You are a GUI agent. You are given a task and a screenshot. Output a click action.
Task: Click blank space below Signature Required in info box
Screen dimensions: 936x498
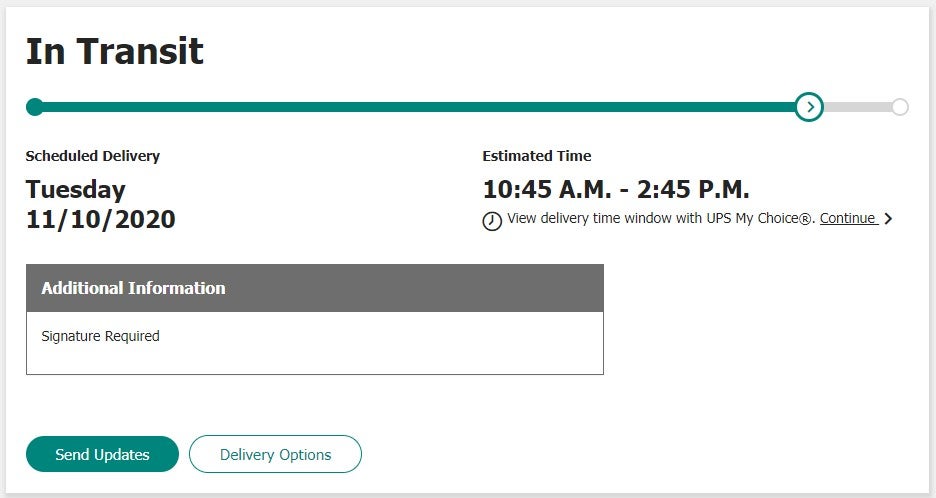(315, 360)
